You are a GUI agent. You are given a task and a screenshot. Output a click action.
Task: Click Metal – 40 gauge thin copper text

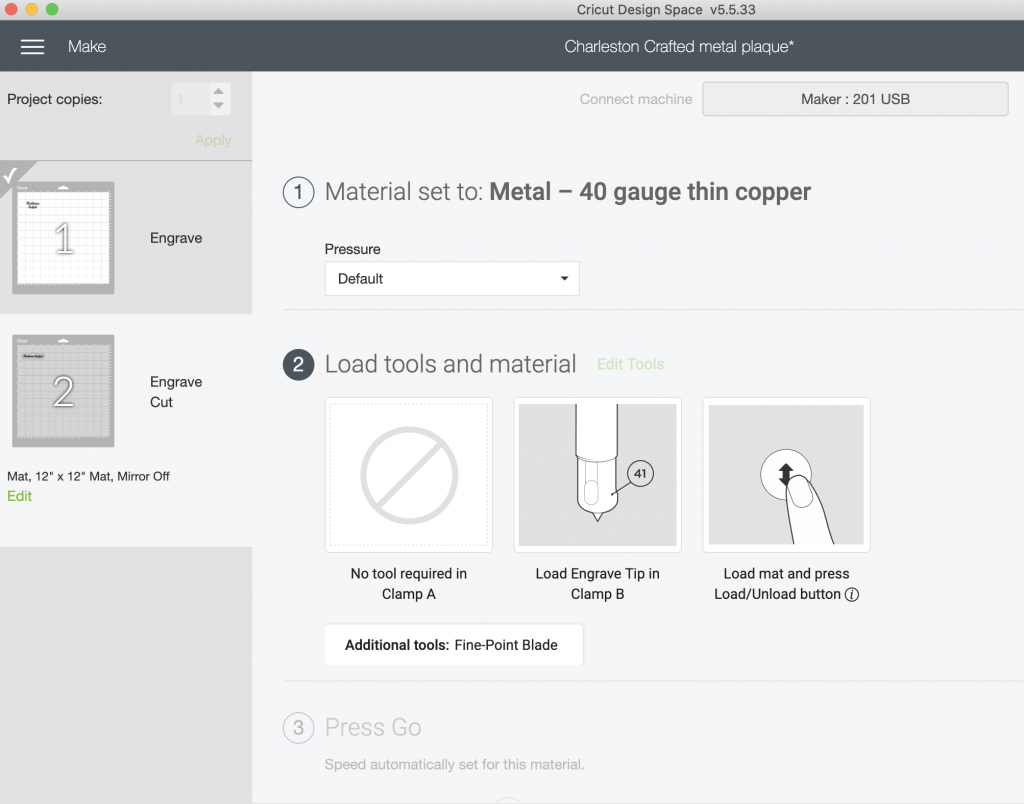pyautogui.click(x=650, y=192)
